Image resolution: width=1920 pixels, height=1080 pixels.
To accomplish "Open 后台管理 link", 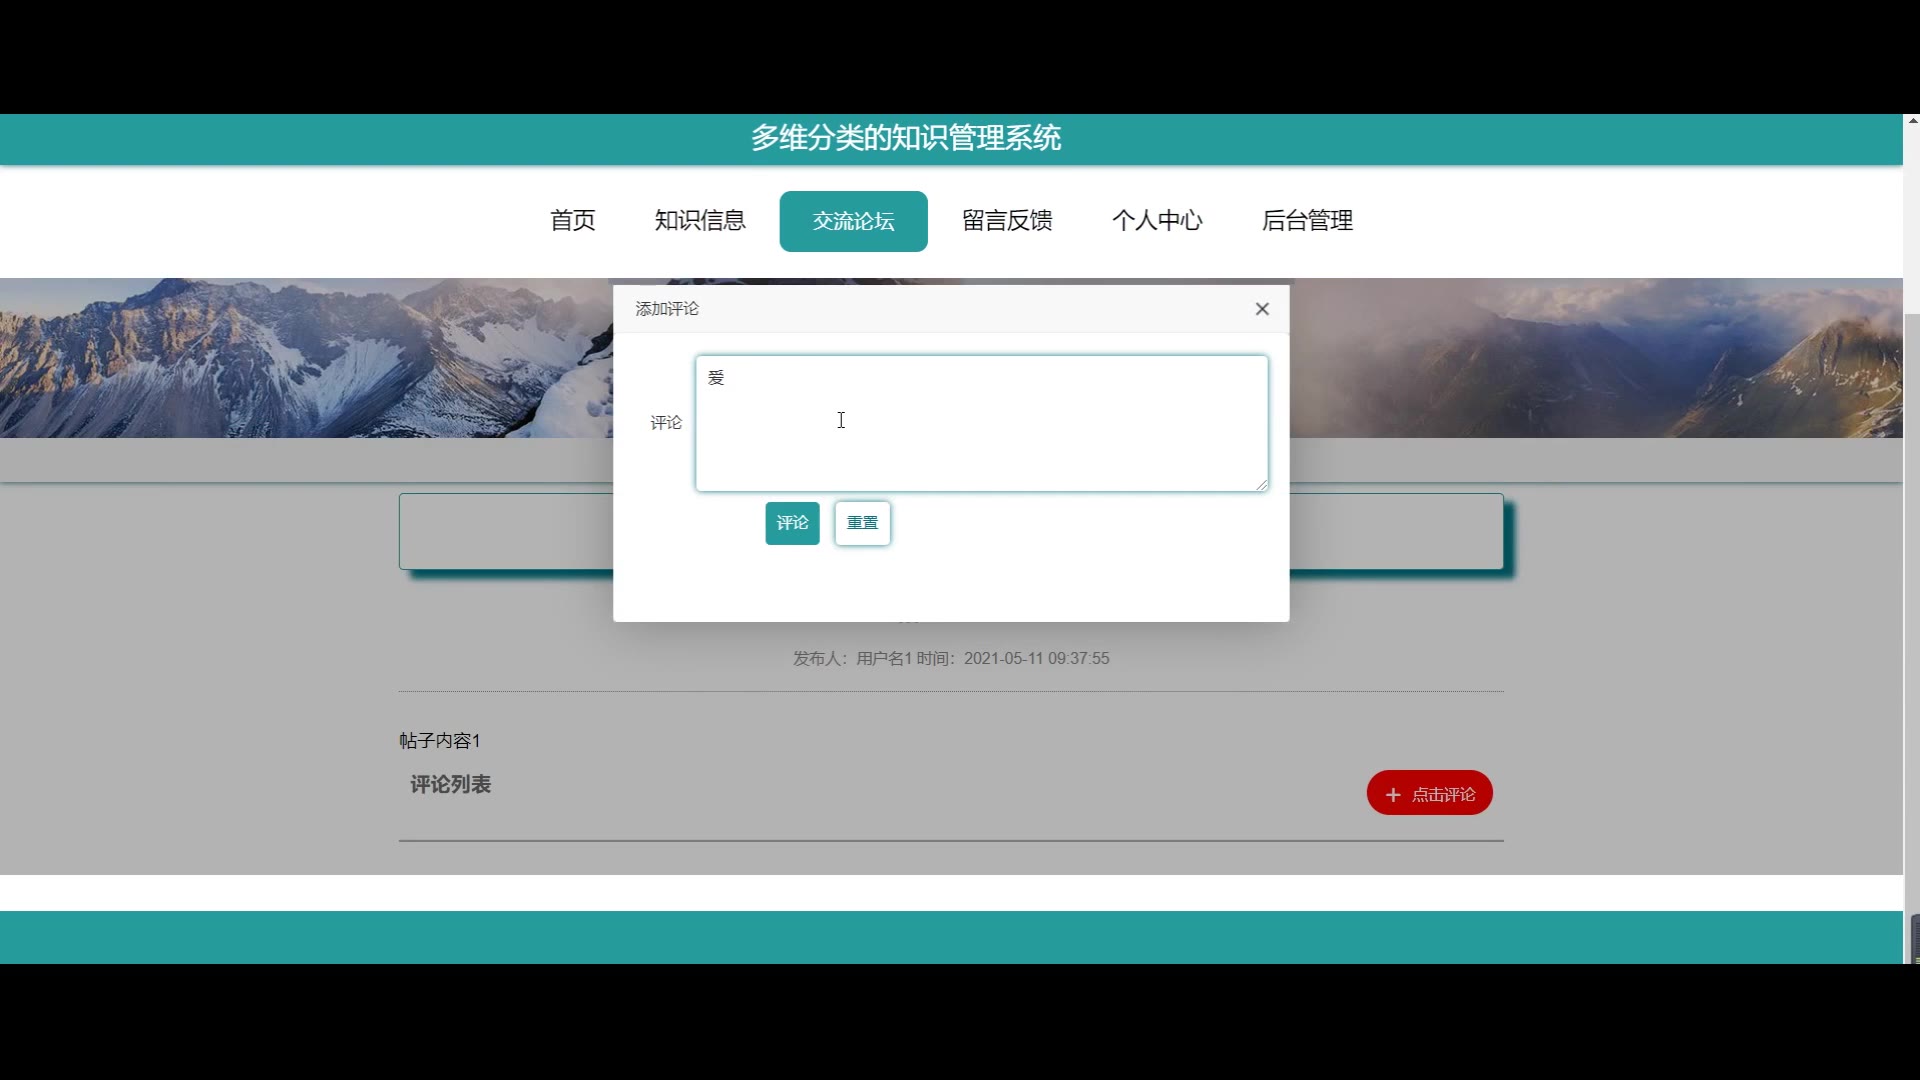I will click(1307, 221).
